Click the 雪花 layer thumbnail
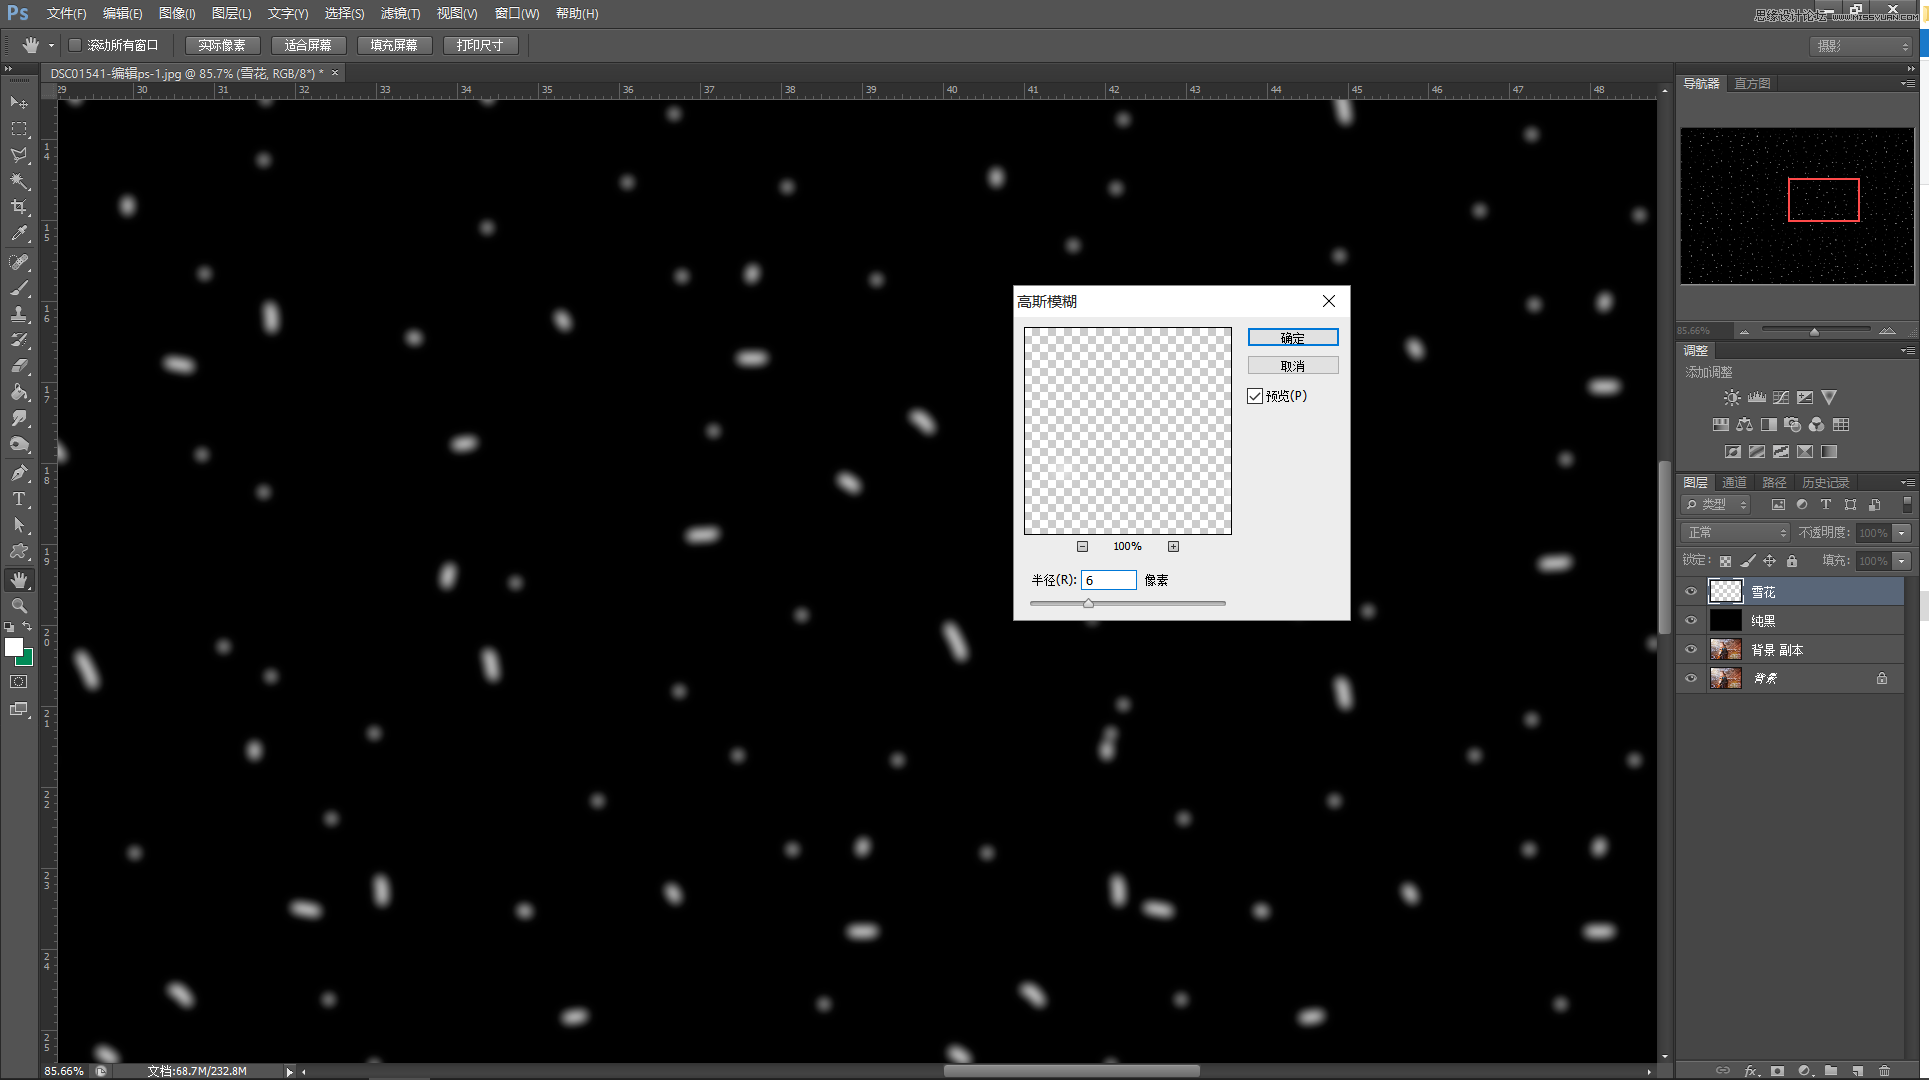1929x1080 pixels. 1725,592
